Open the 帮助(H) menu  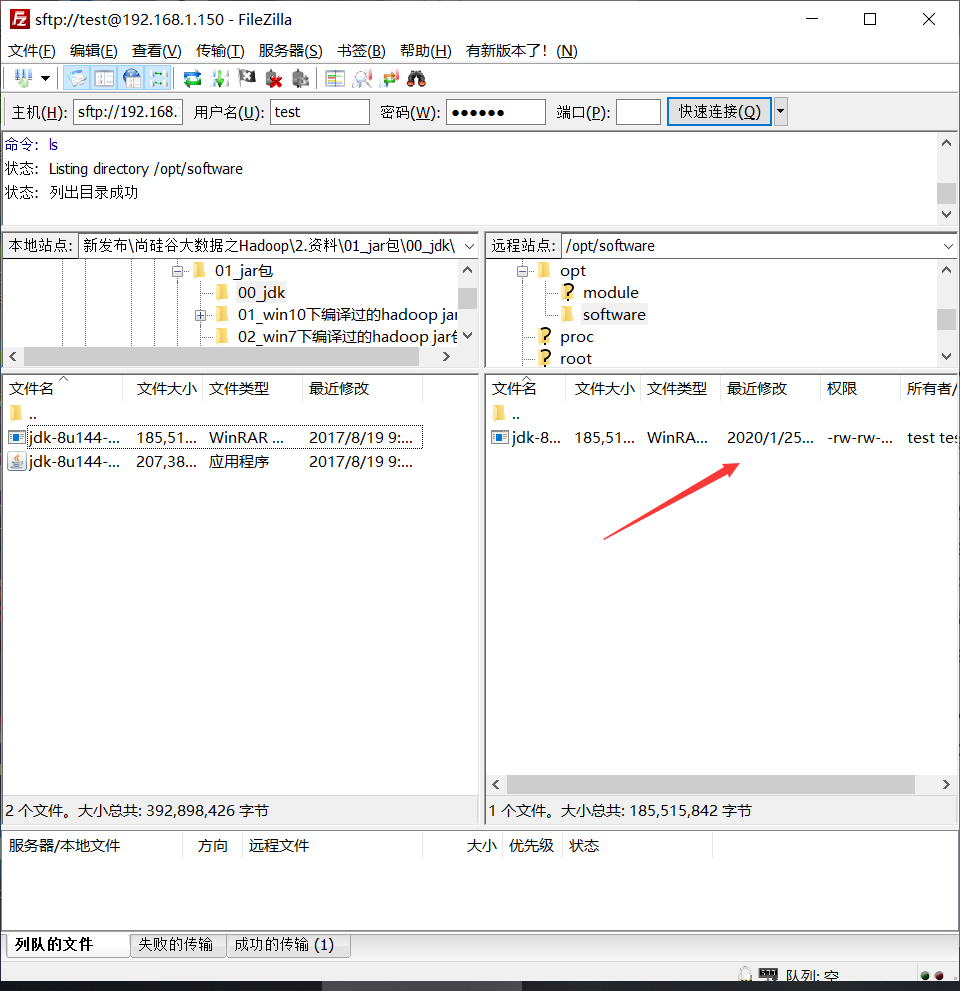[426, 51]
